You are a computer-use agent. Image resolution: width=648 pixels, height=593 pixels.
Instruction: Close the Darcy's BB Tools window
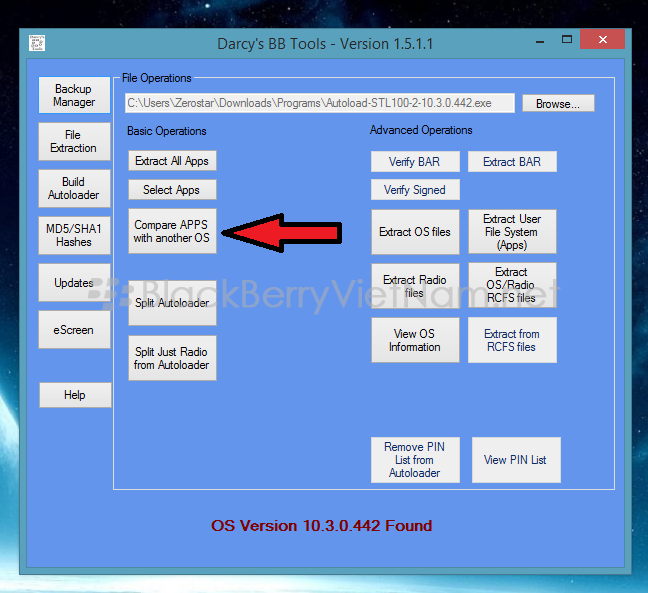pos(603,40)
